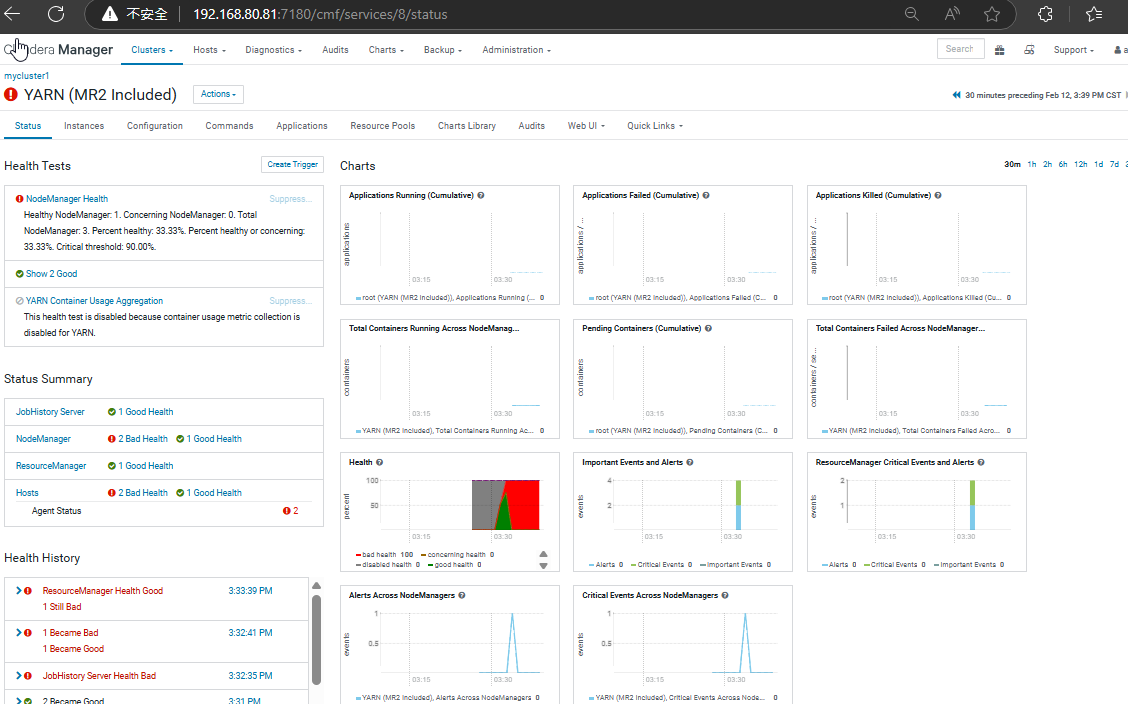Open browser extensions puzzle icon
The image size is (1128, 704).
[x=1045, y=14]
